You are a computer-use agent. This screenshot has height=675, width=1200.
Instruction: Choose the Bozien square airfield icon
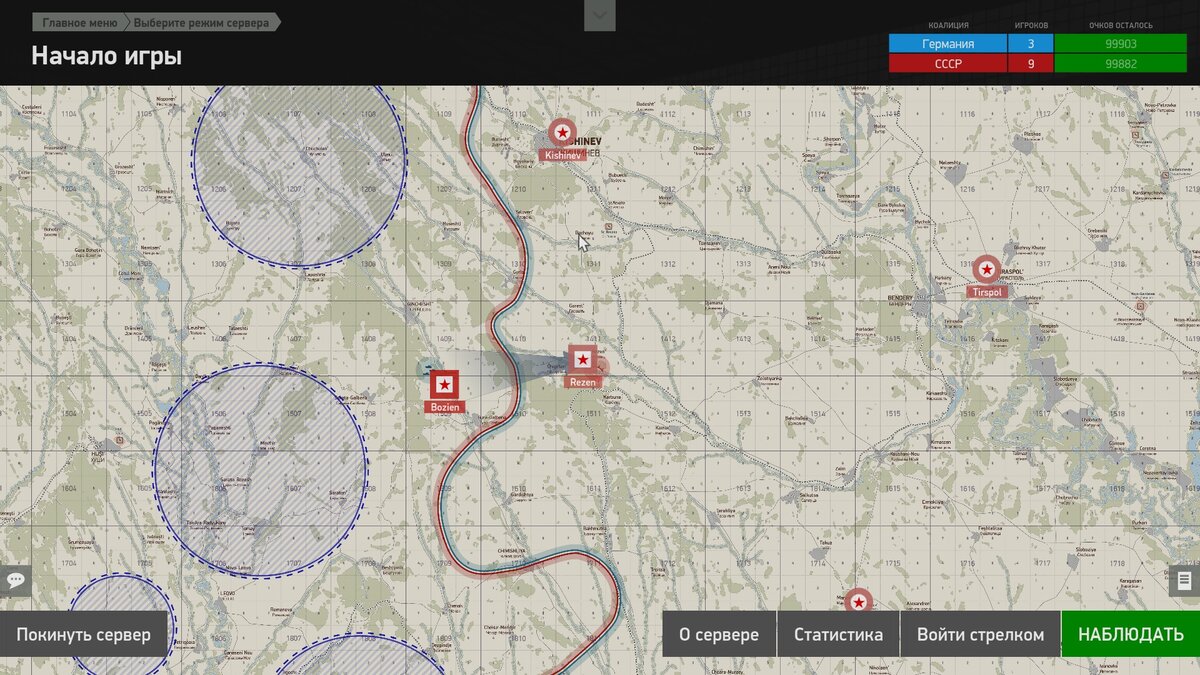pyautogui.click(x=444, y=384)
